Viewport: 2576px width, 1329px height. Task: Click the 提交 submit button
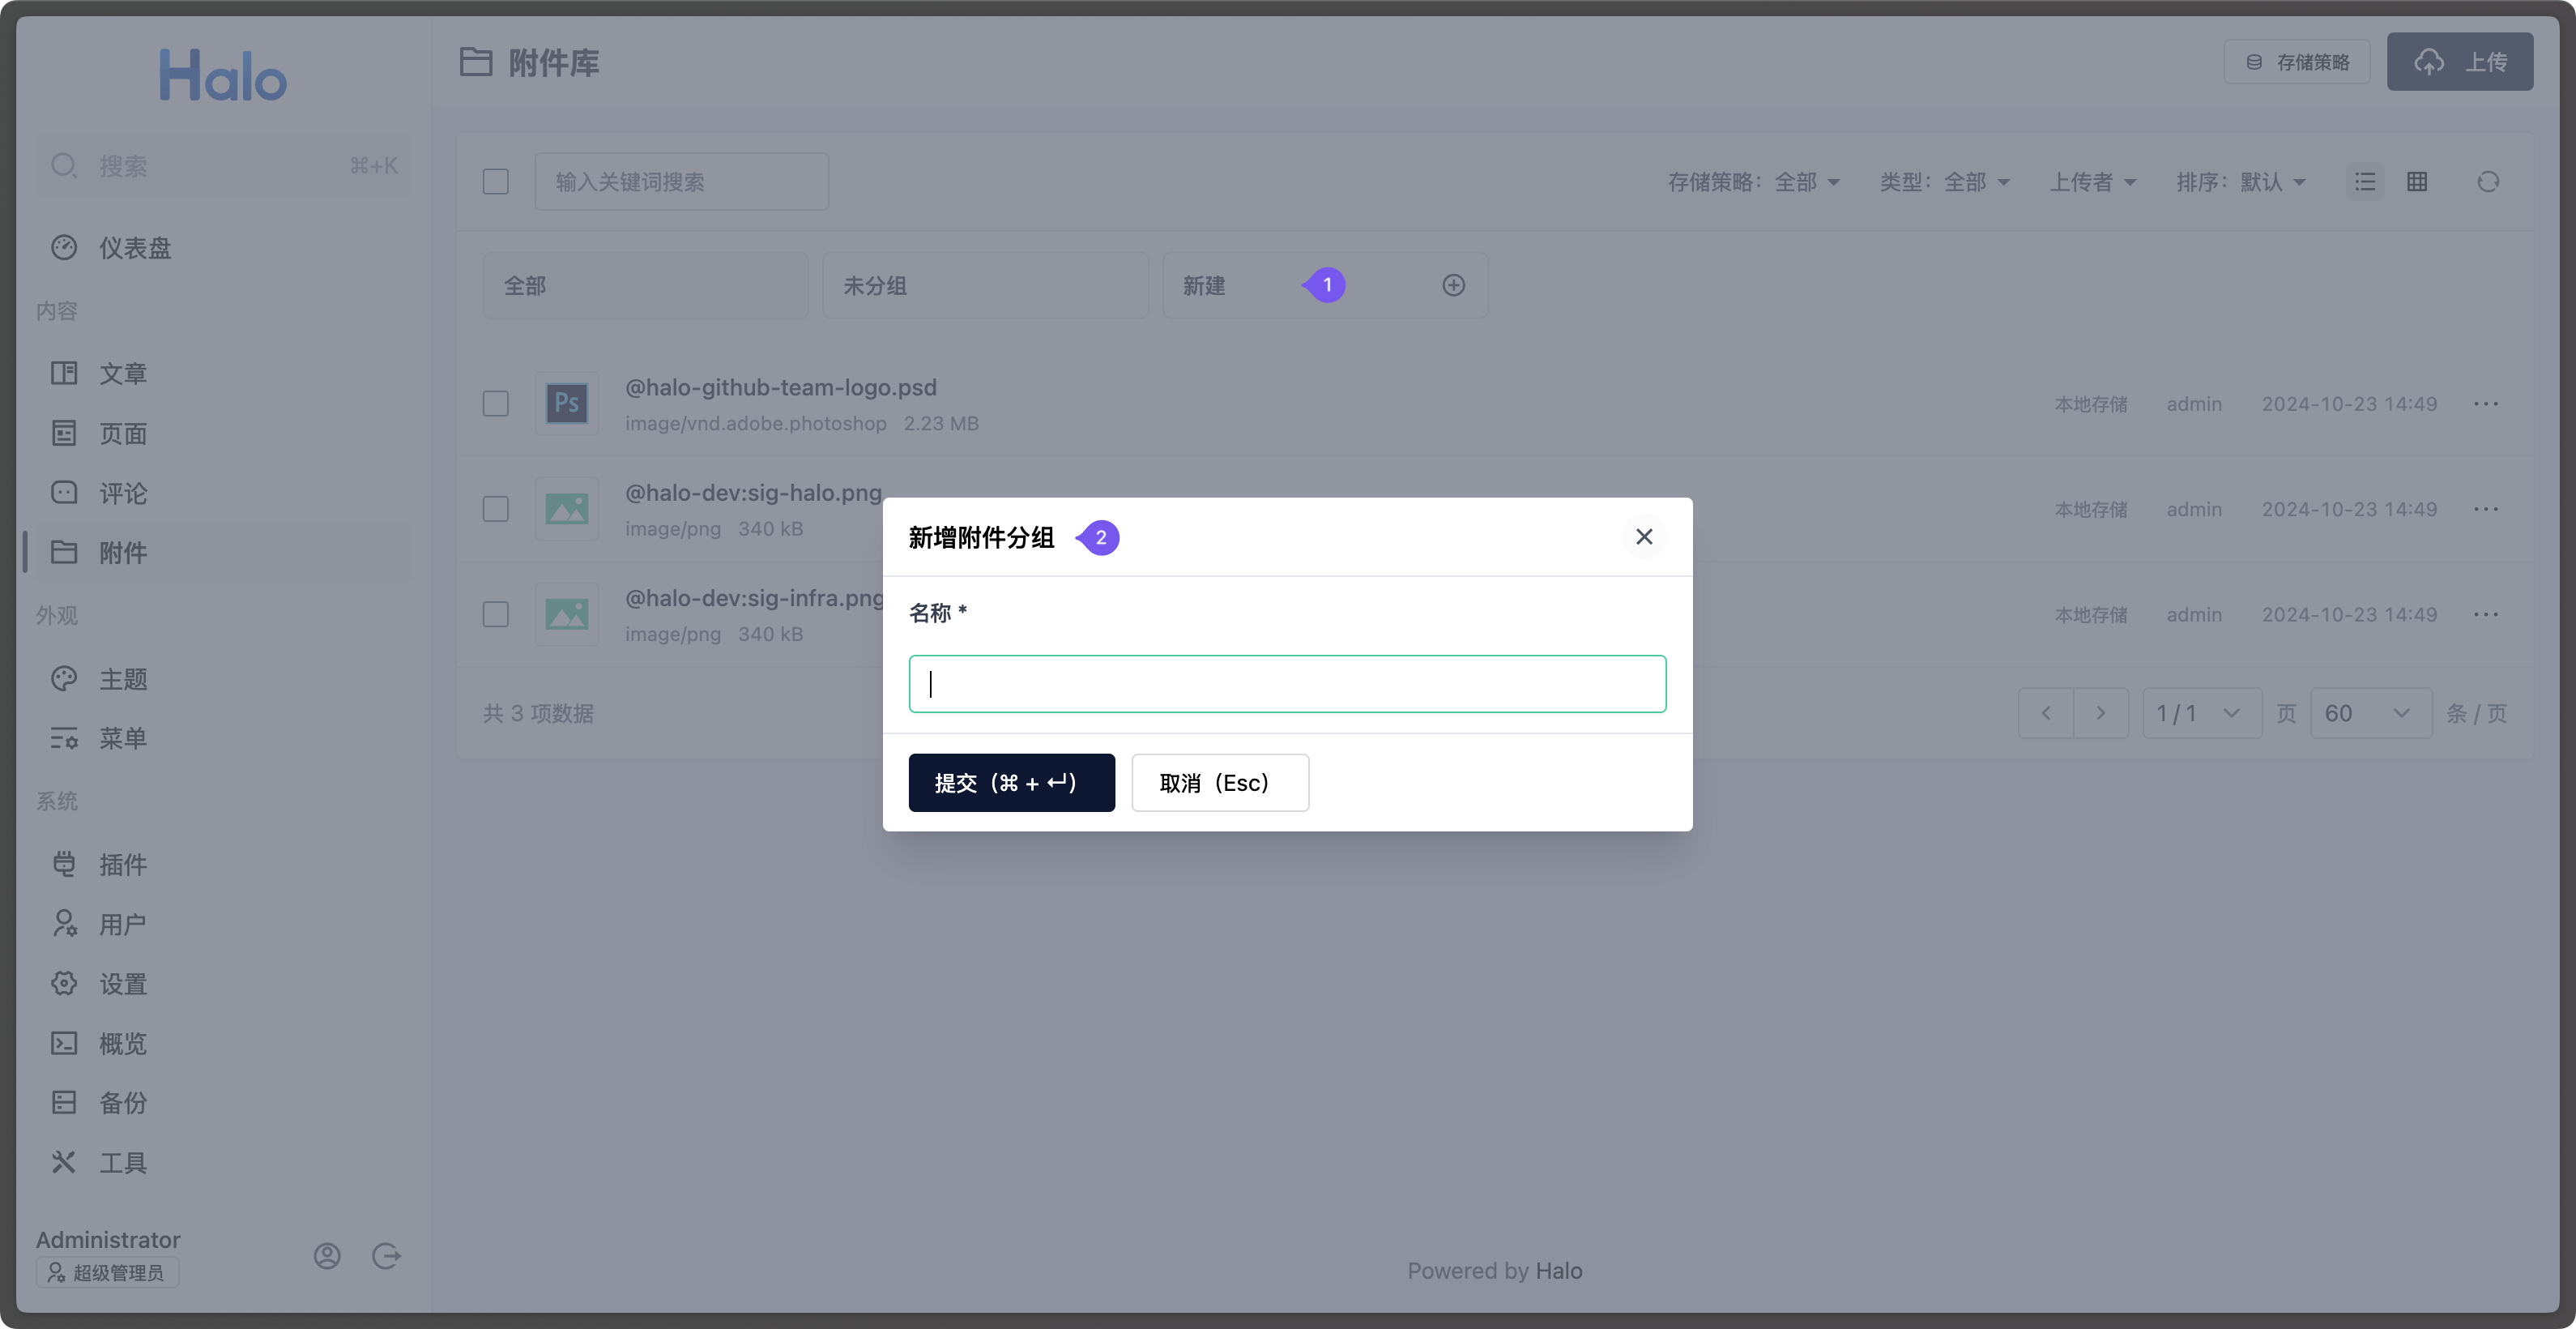click(1011, 783)
